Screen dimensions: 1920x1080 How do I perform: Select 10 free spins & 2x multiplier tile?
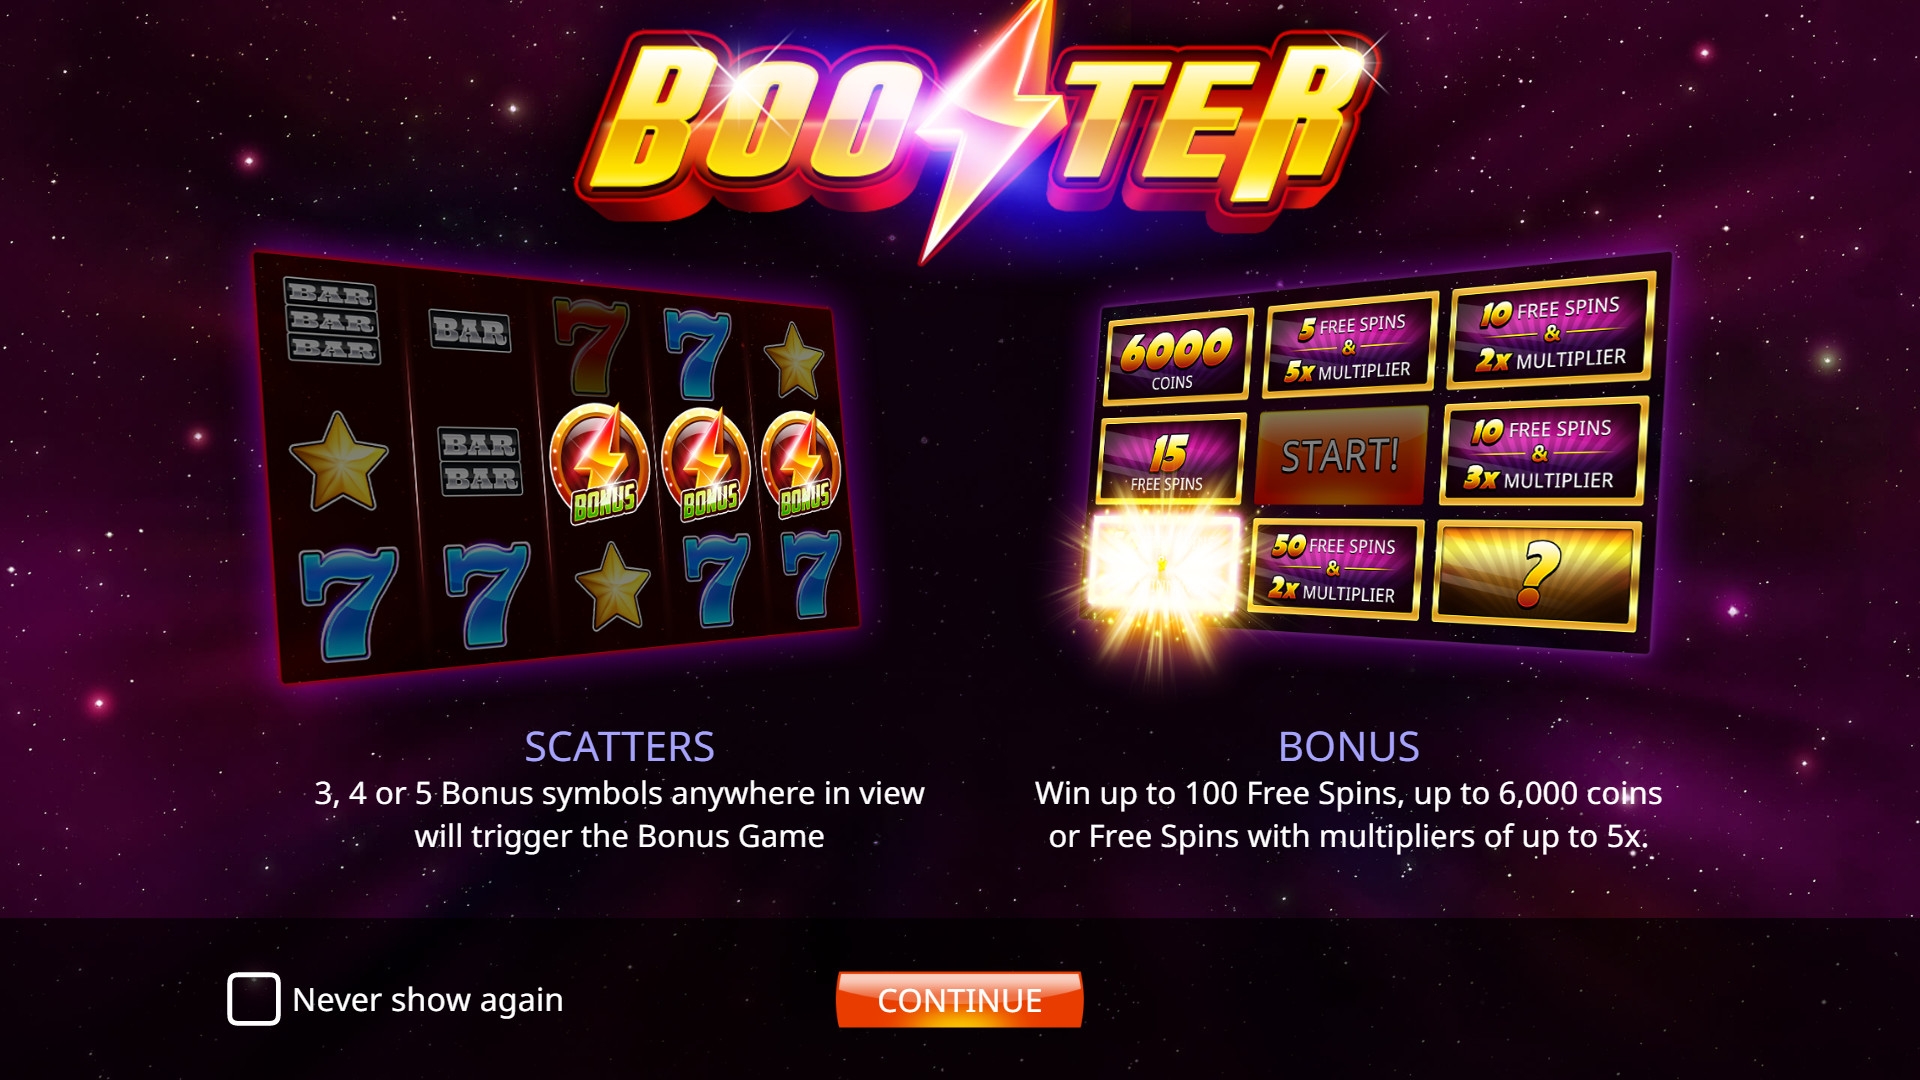coord(1551,332)
